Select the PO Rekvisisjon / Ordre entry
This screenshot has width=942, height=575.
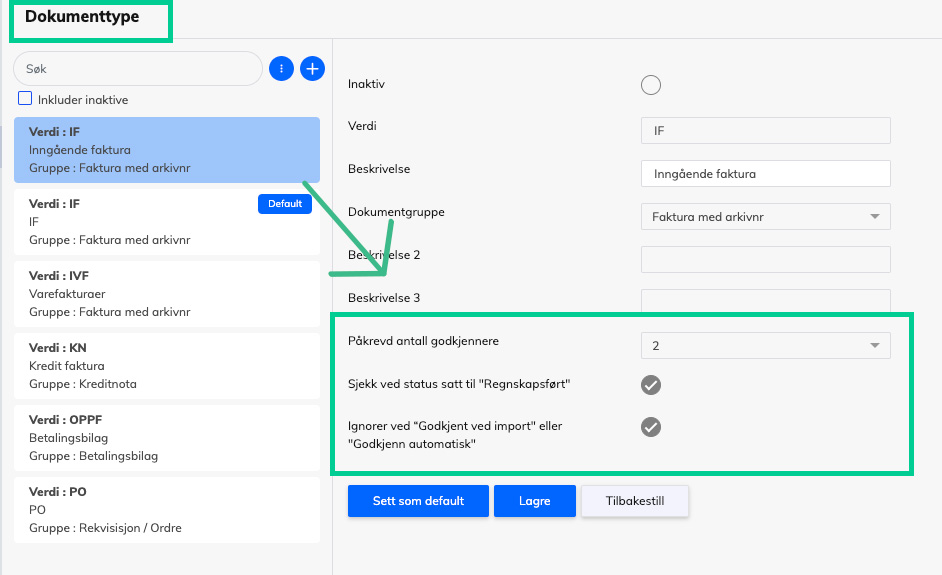coord(167,510)
